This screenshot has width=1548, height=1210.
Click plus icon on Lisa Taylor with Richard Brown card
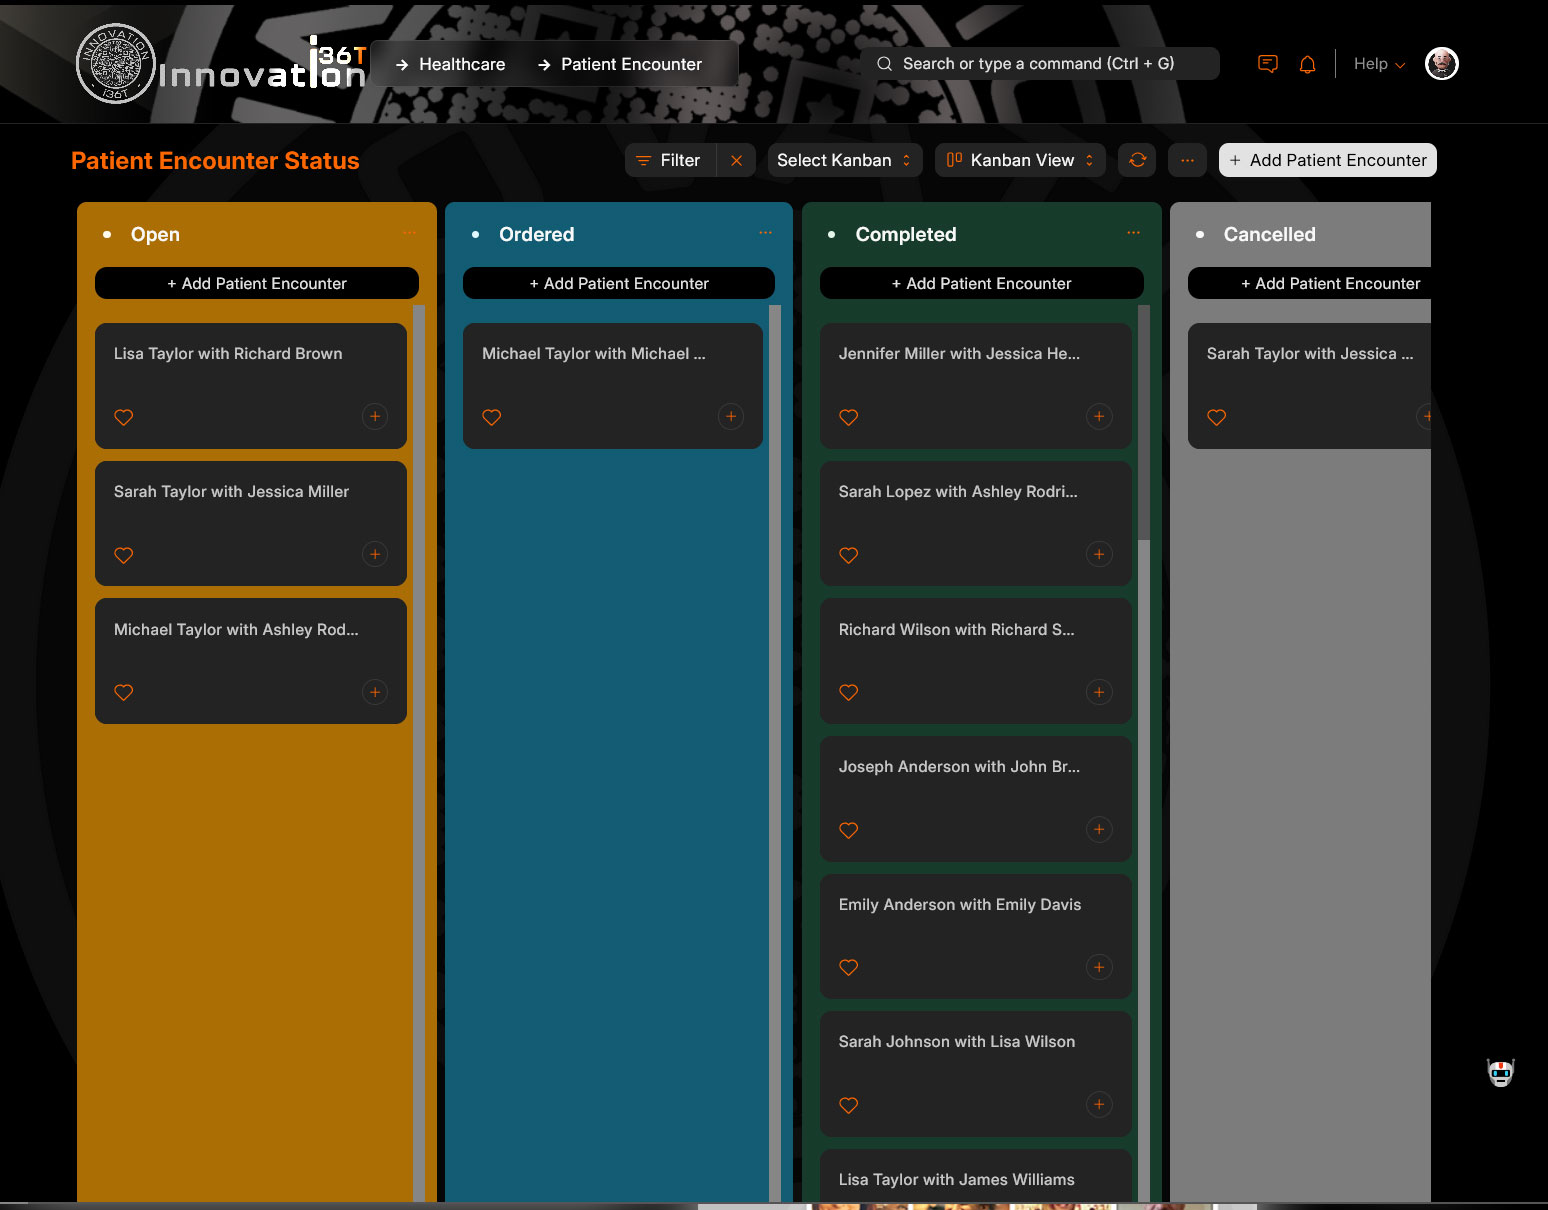click(375, 417)
